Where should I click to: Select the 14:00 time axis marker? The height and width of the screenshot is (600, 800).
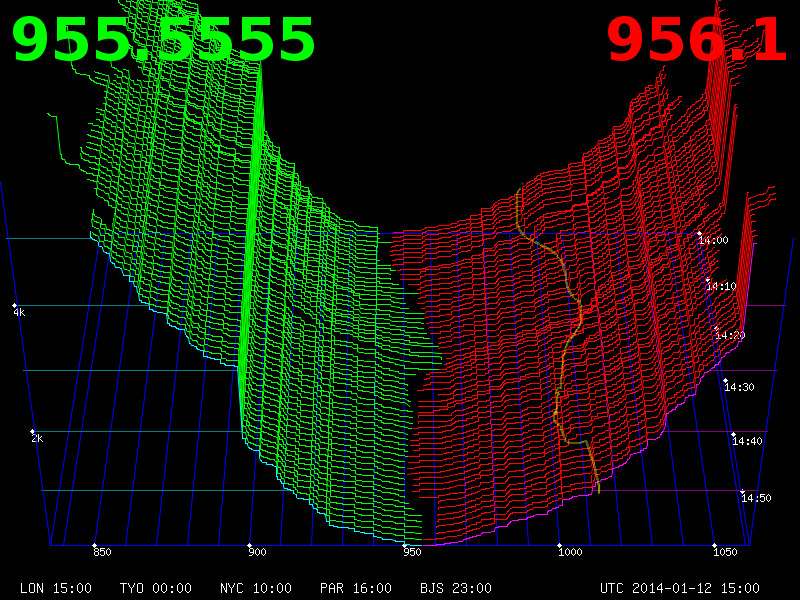click(x=713, y=240)
